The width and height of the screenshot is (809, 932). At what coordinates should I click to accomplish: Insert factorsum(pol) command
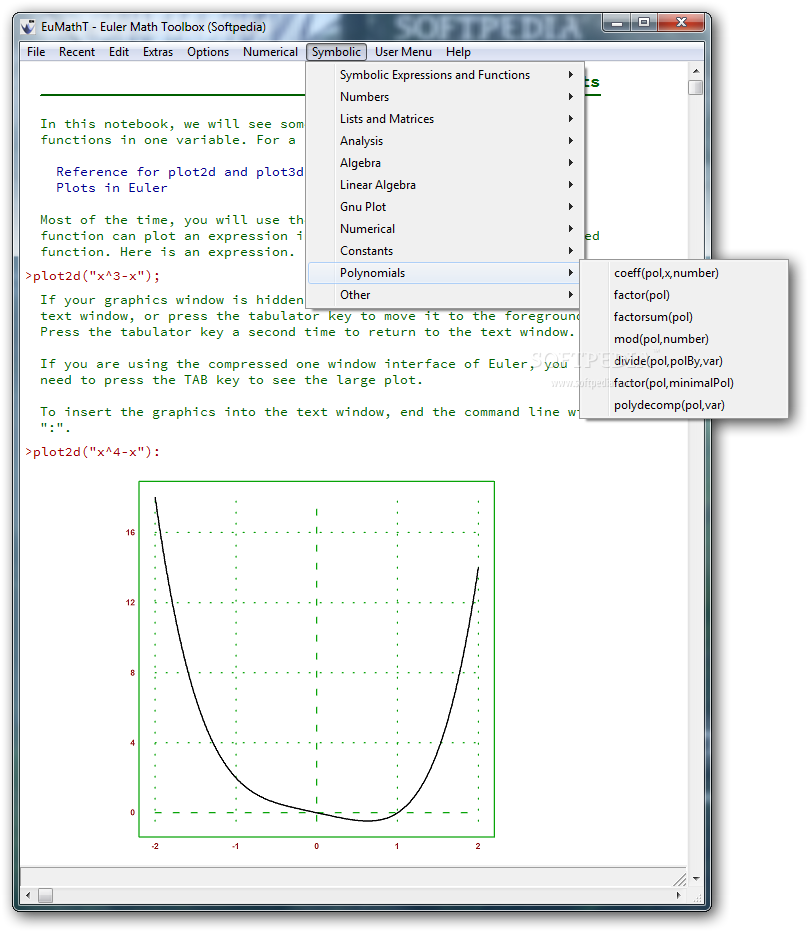point(684,317)
